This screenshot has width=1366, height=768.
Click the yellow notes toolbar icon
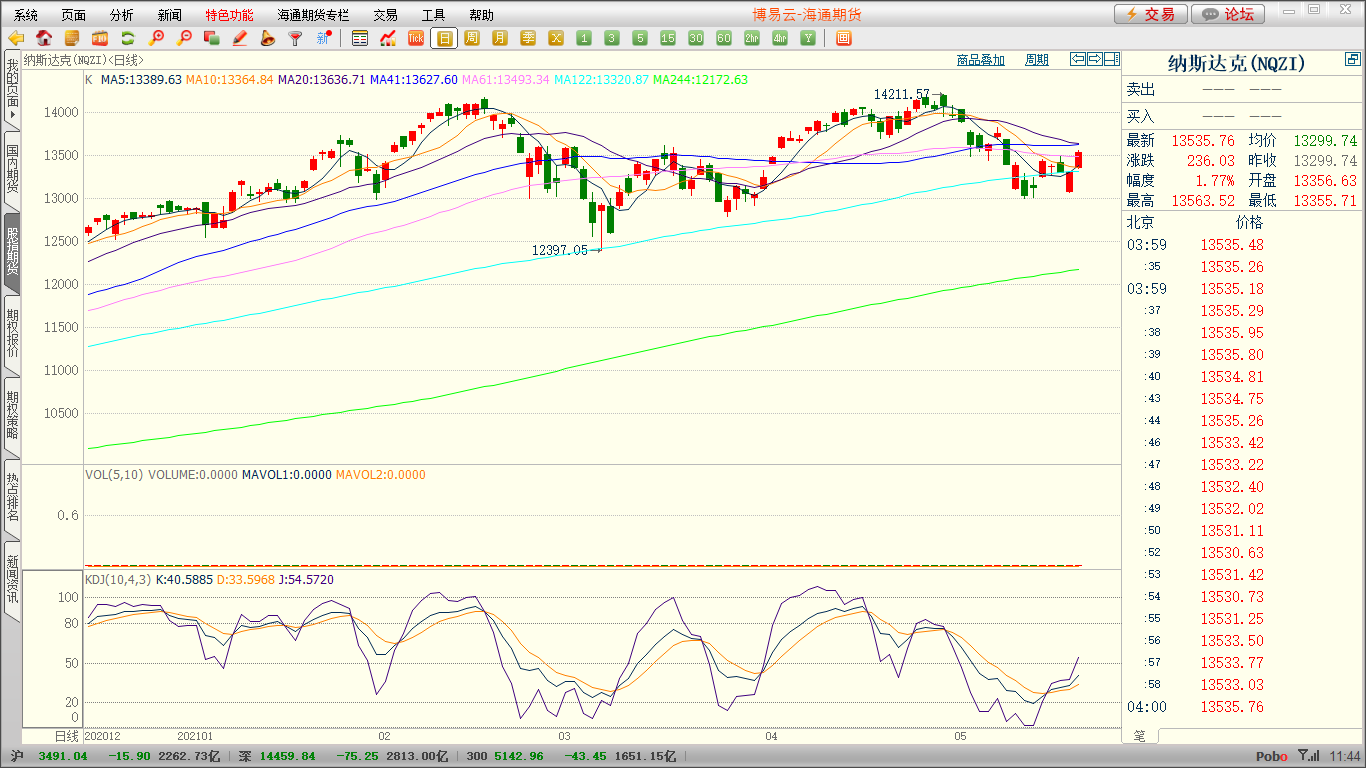point(72,38)
